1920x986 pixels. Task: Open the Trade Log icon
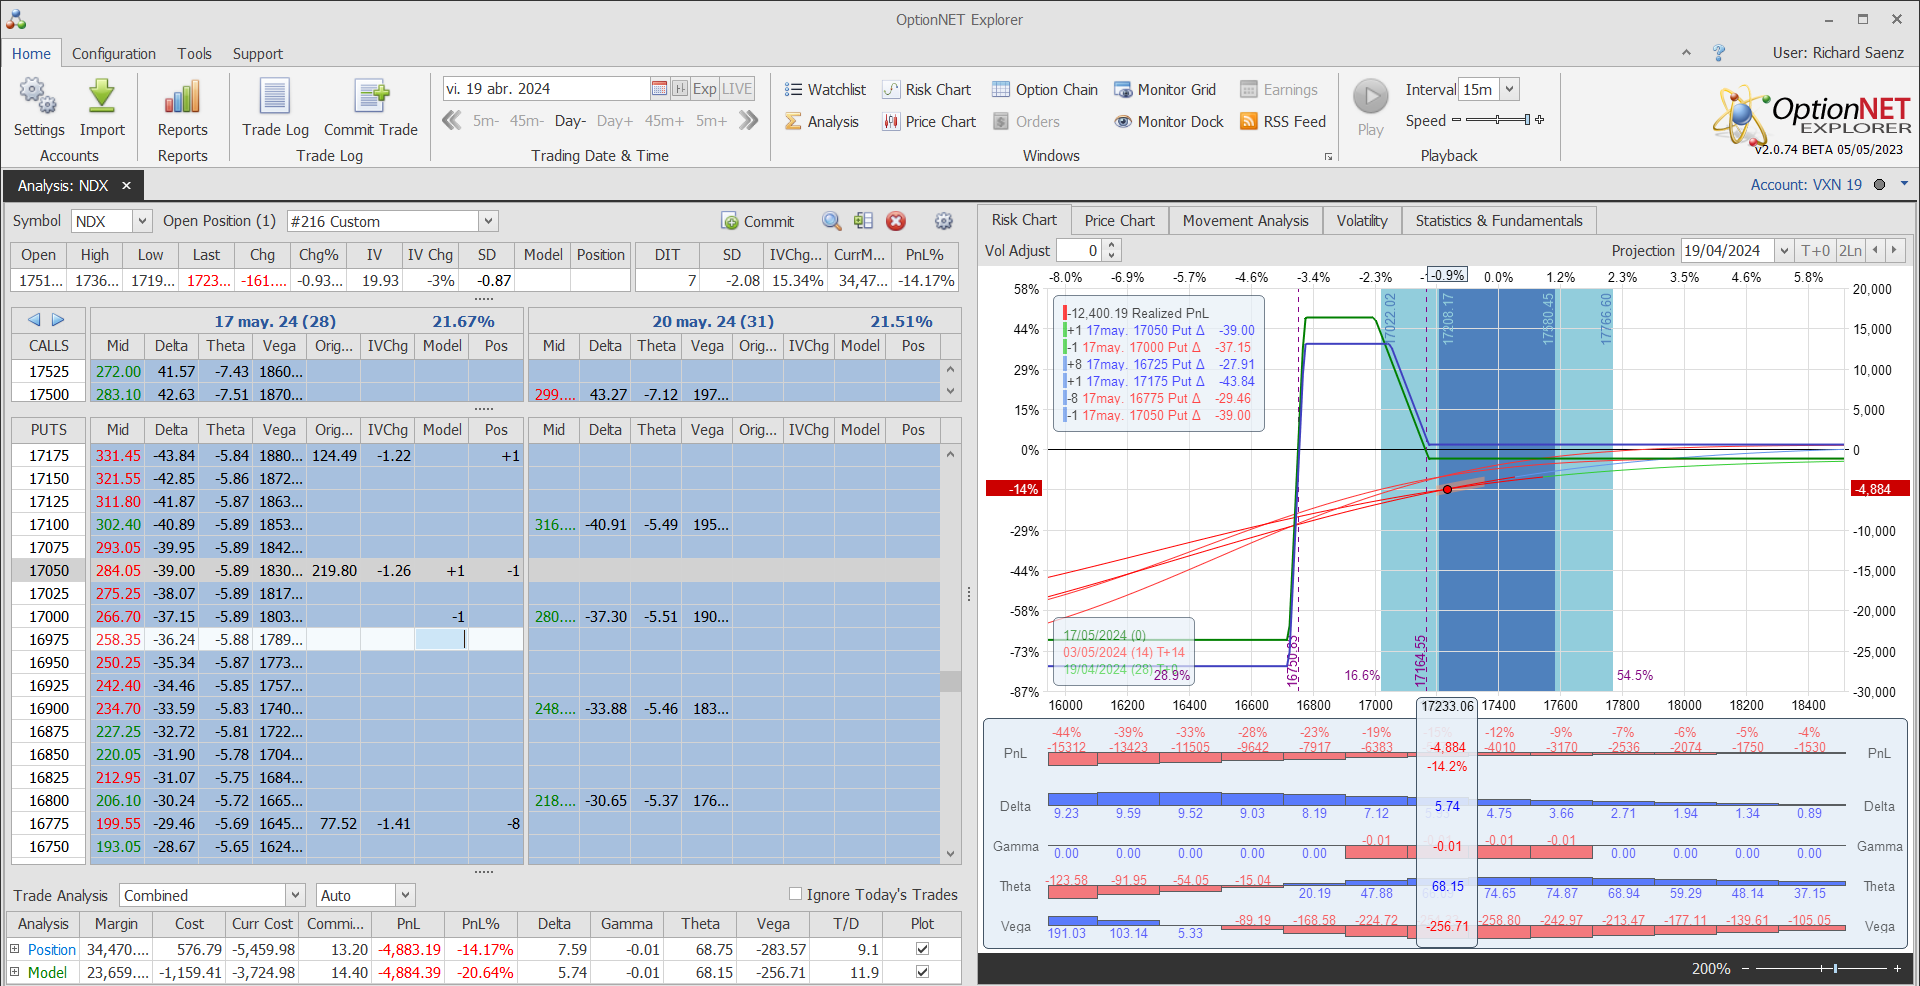click(x=275, y=99)
